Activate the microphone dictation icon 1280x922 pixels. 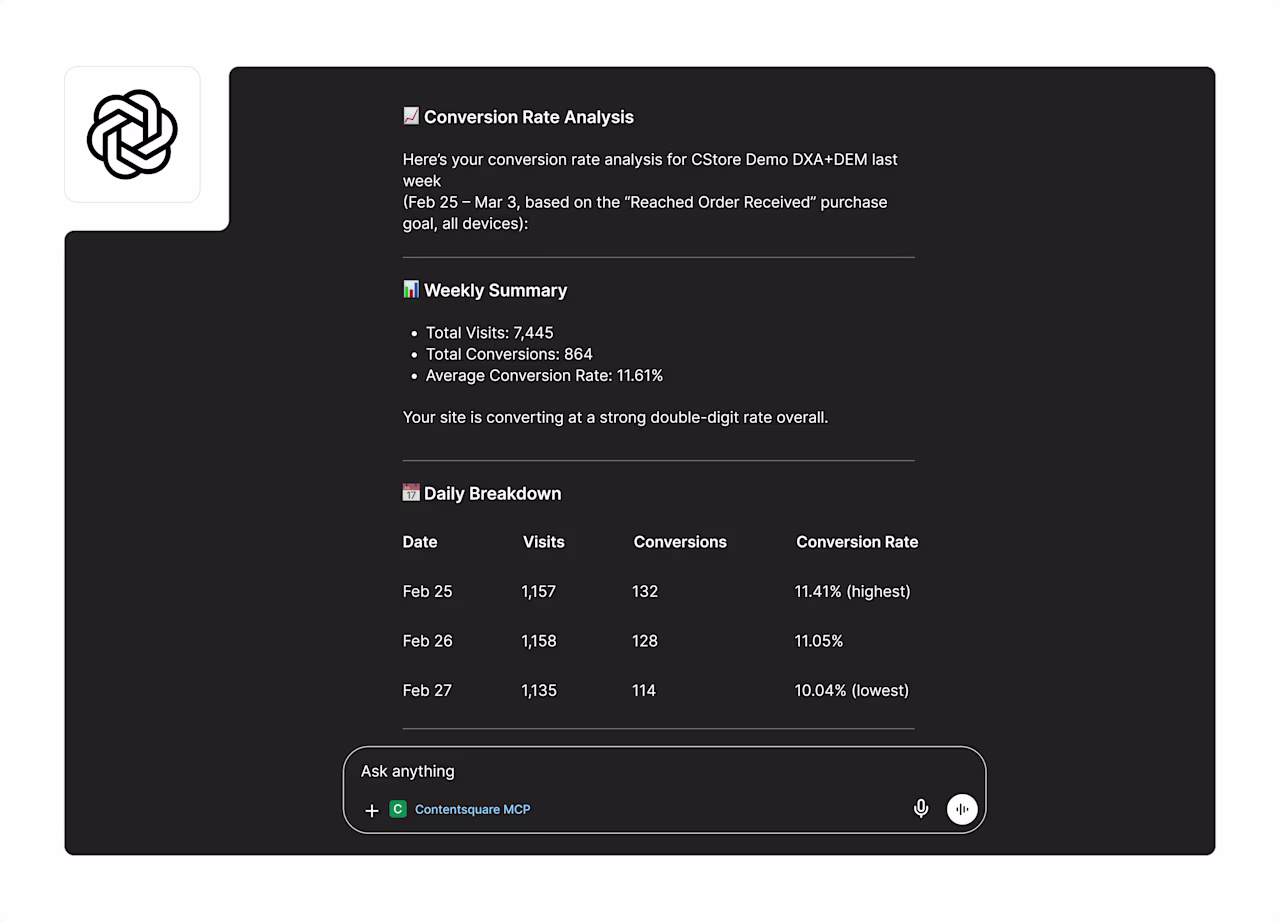[921, 808]
